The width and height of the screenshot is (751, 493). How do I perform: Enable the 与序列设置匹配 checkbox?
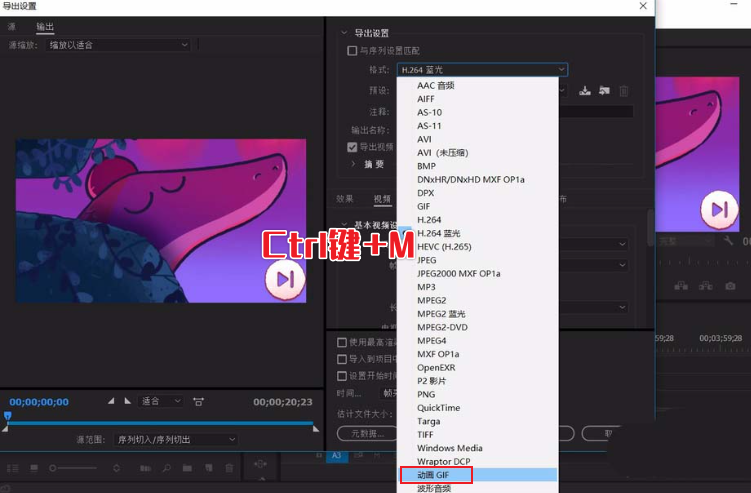pyautogui.click(x=352, y=51)
